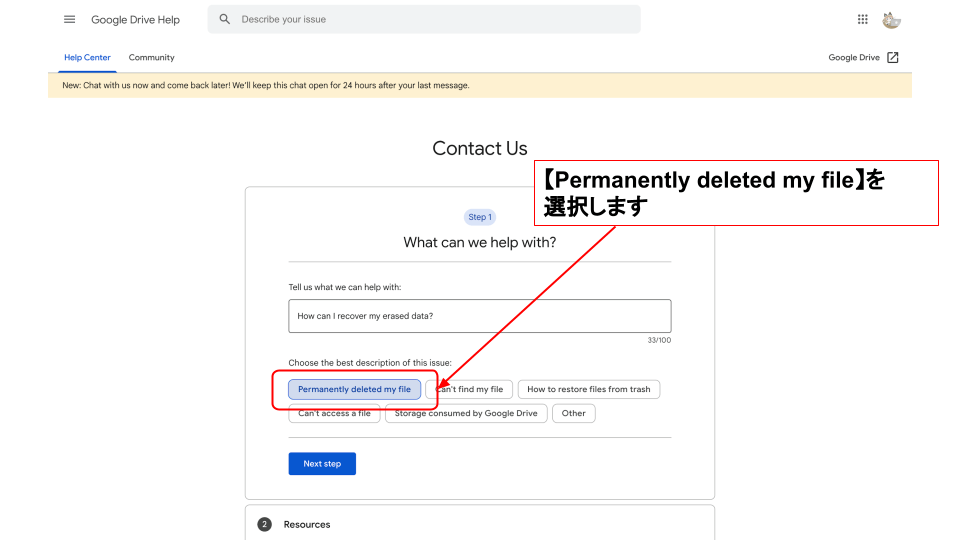Image resolution: width=960 pixels, height=540 pixels.
Task: Click the Next step button
Action: pos(322,464)
